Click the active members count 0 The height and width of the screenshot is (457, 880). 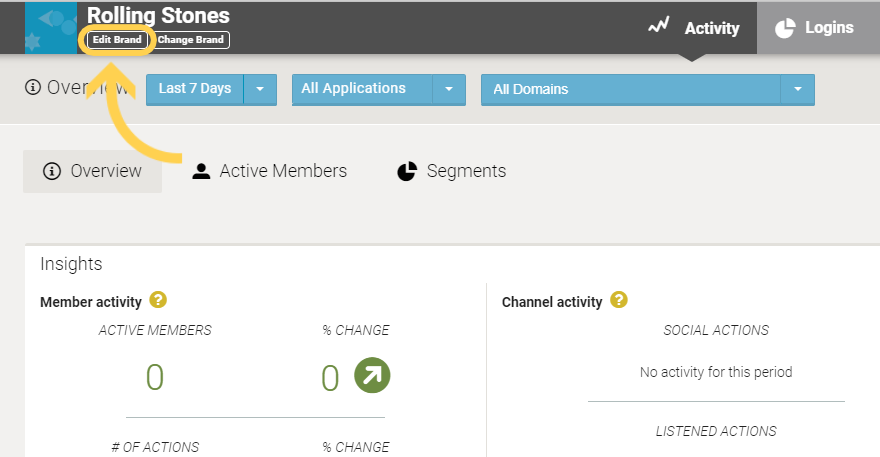155,377
